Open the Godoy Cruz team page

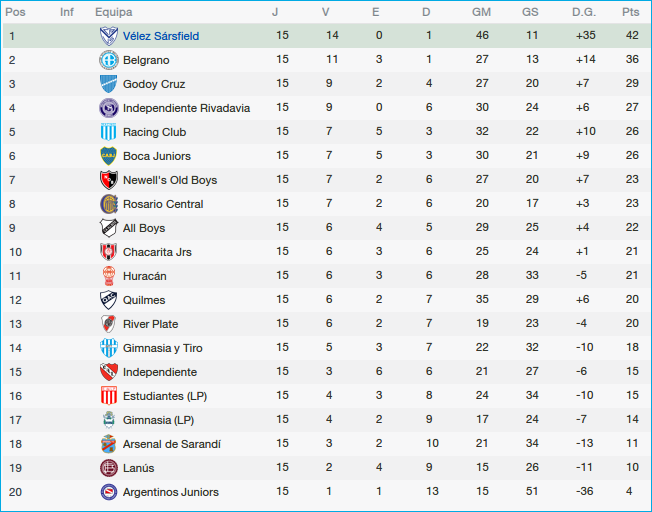click(x=154, y=84)
